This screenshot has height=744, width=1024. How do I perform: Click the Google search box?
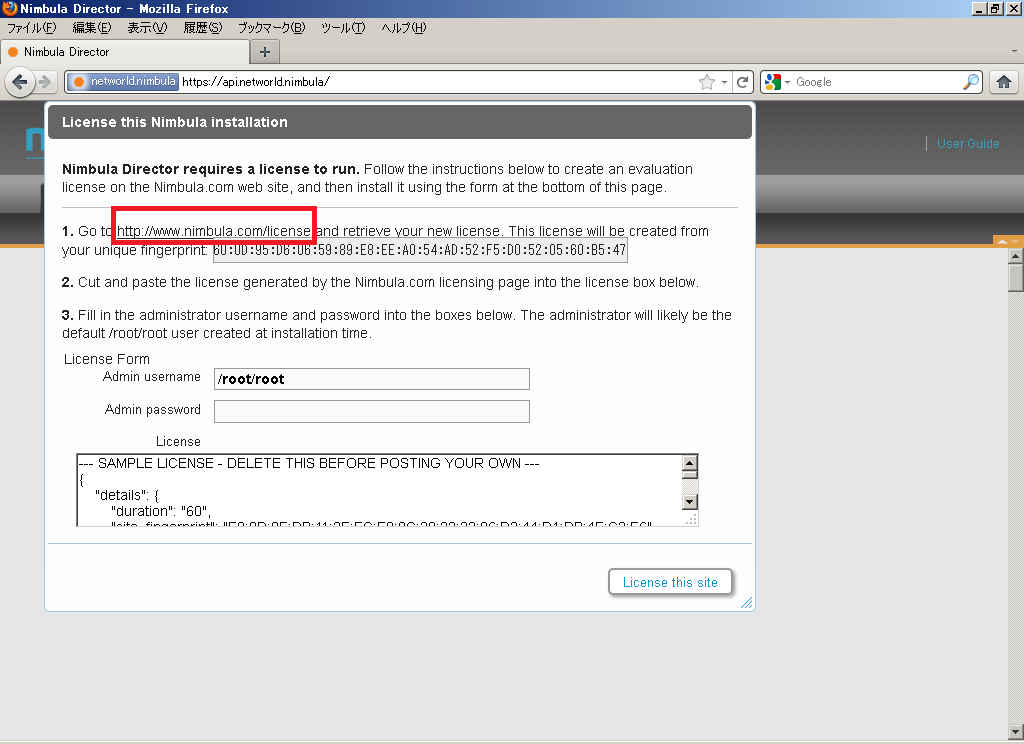tap(877, 82)
